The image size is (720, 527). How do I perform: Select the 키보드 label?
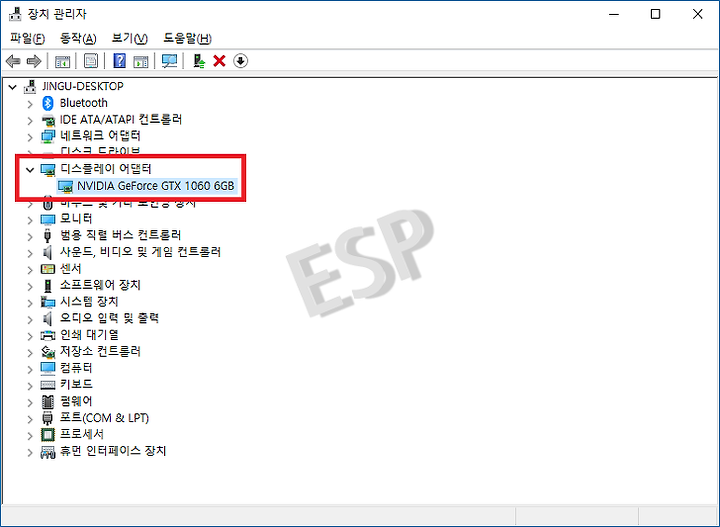coord(76,384)
